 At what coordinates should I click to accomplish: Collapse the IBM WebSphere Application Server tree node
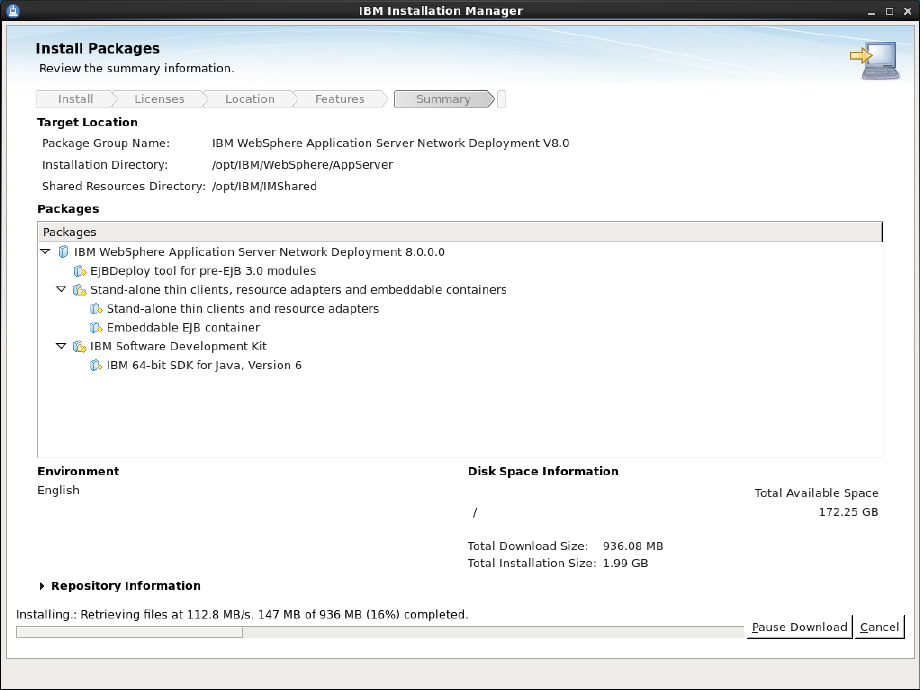(45, 252)
